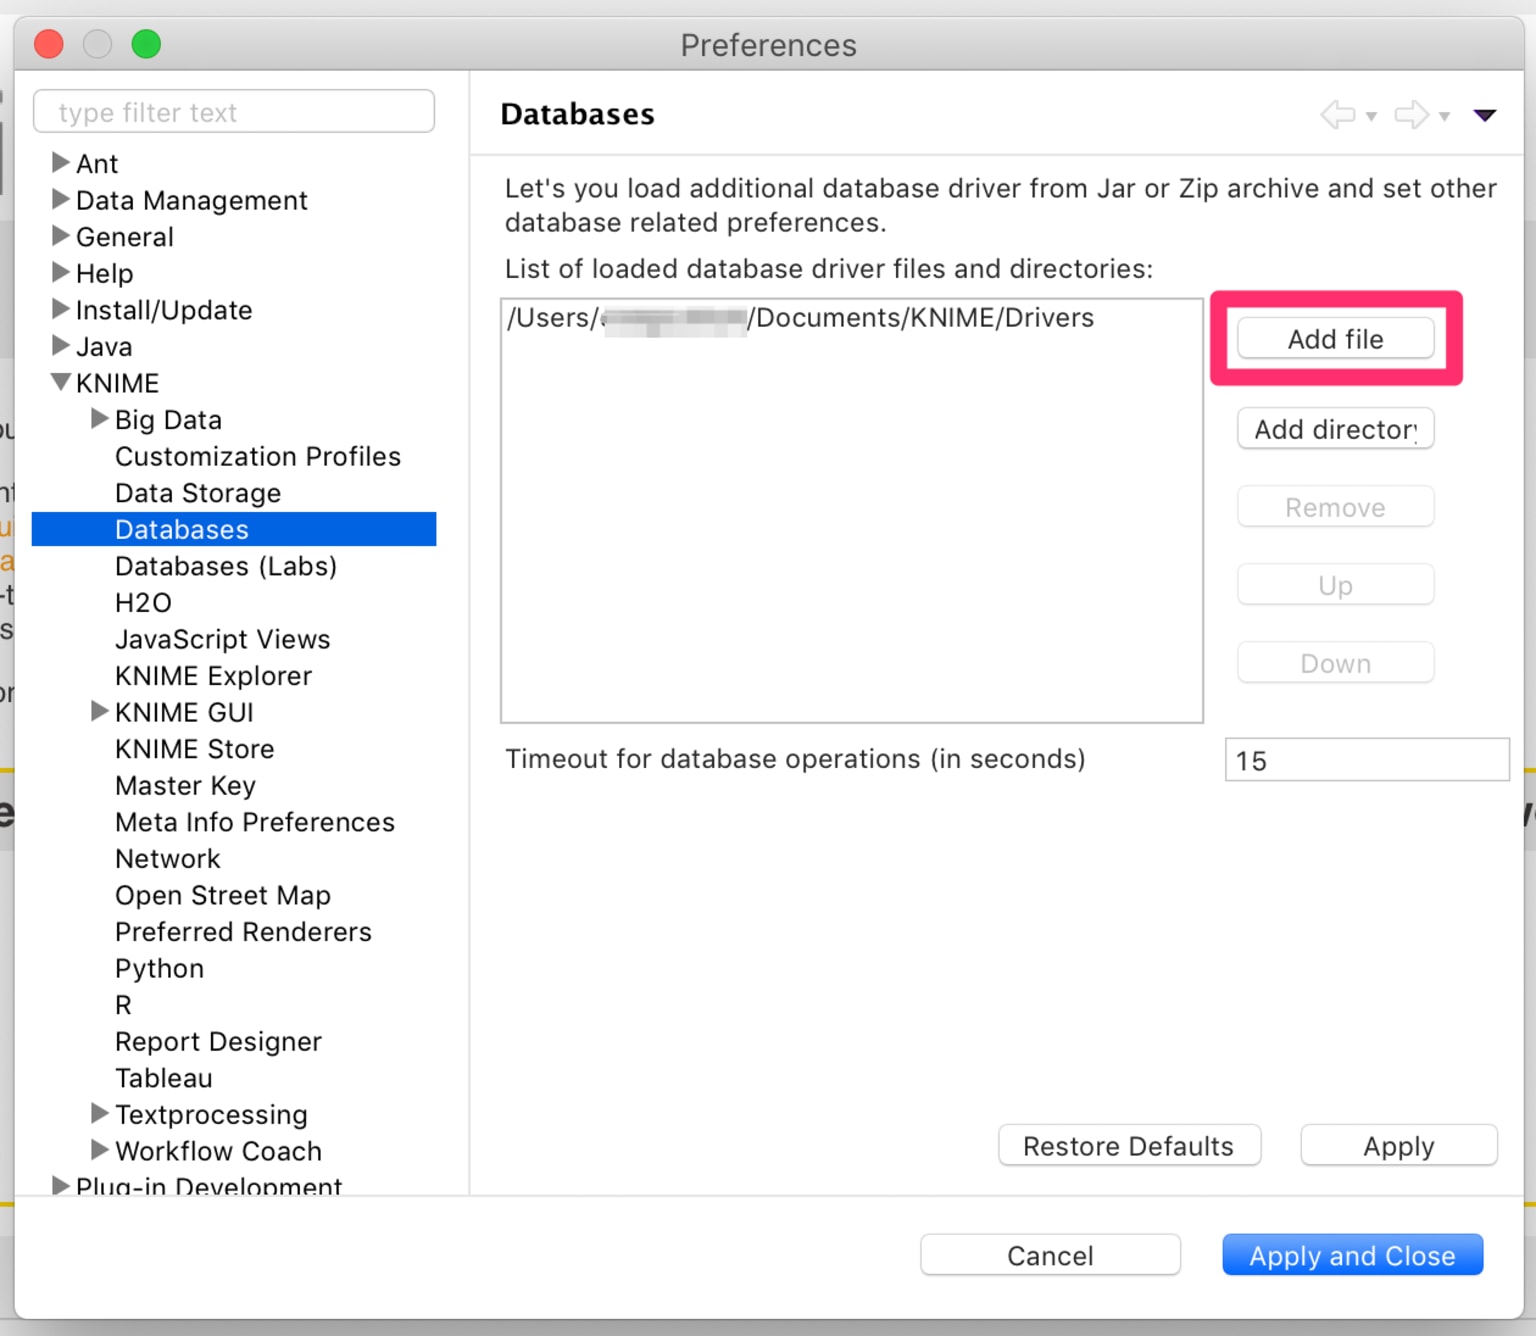
Task: Click the back navigation arrow icon
Action: click(1338, 115)
